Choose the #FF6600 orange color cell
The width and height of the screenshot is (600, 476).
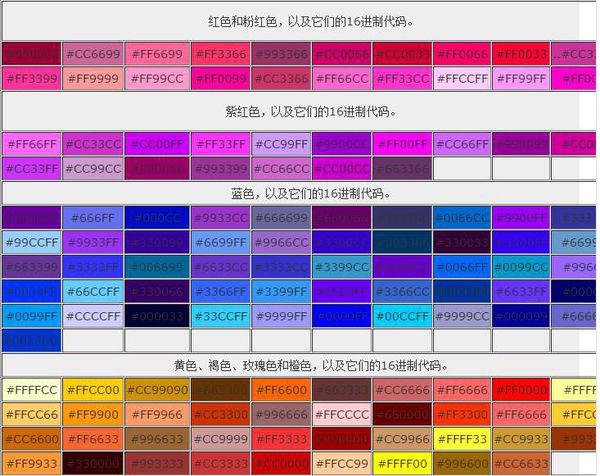point(280,389)
